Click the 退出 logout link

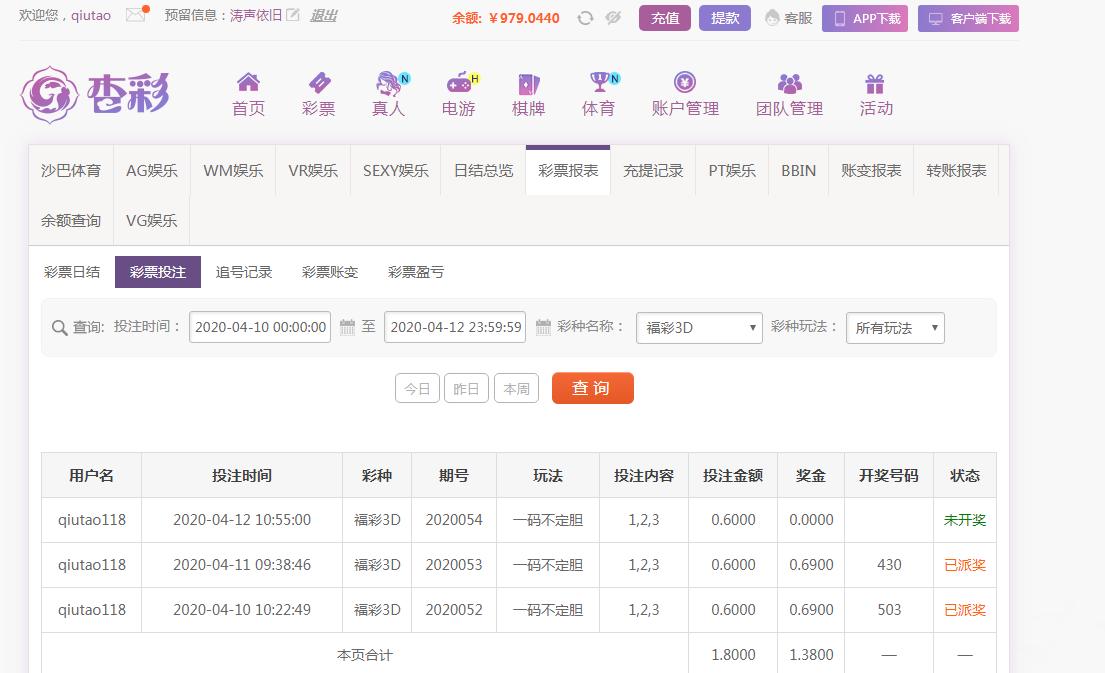coord(323,15)
